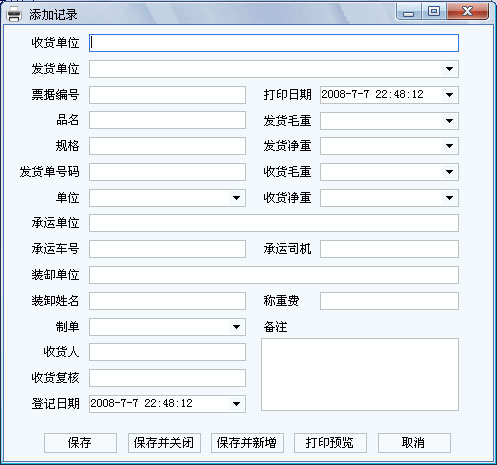Select the 保存并新增 button
Screen dimensions: 497x465
coord(247,443)
